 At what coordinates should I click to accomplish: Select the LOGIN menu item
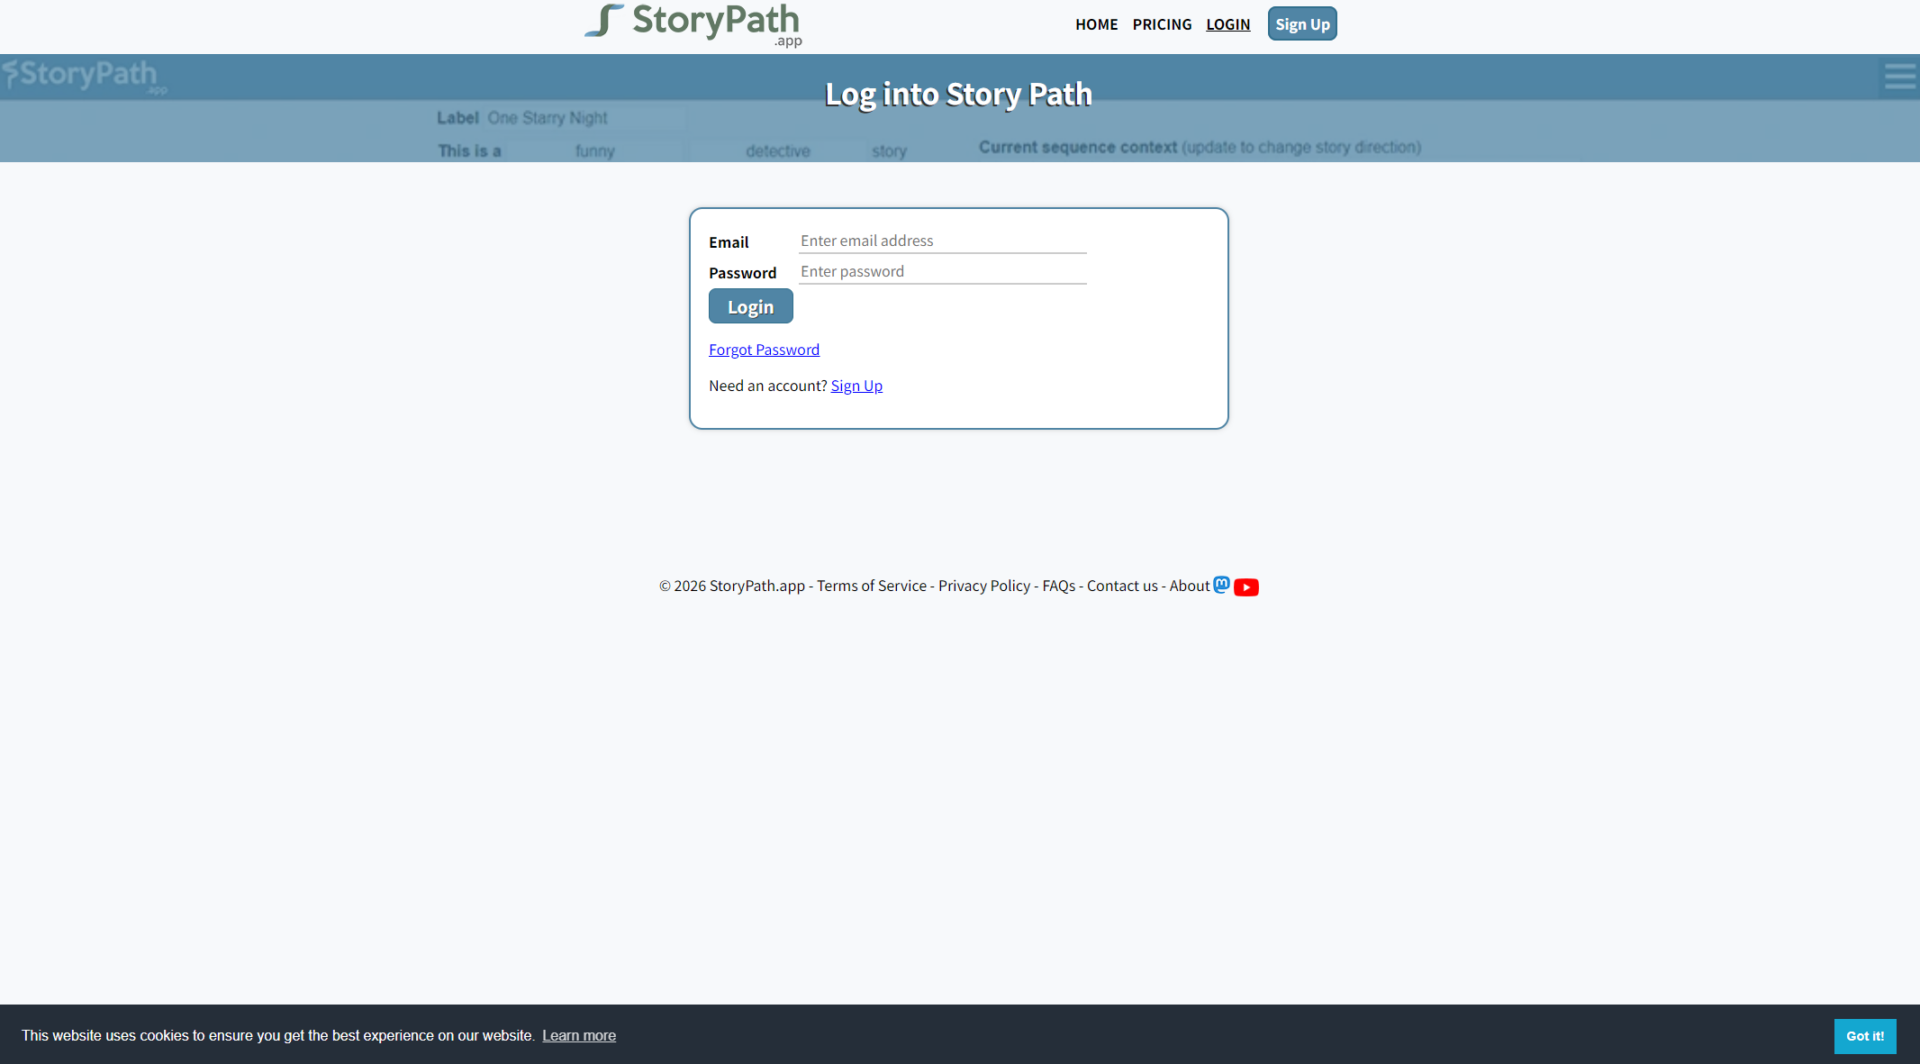tap(1228, 24)
